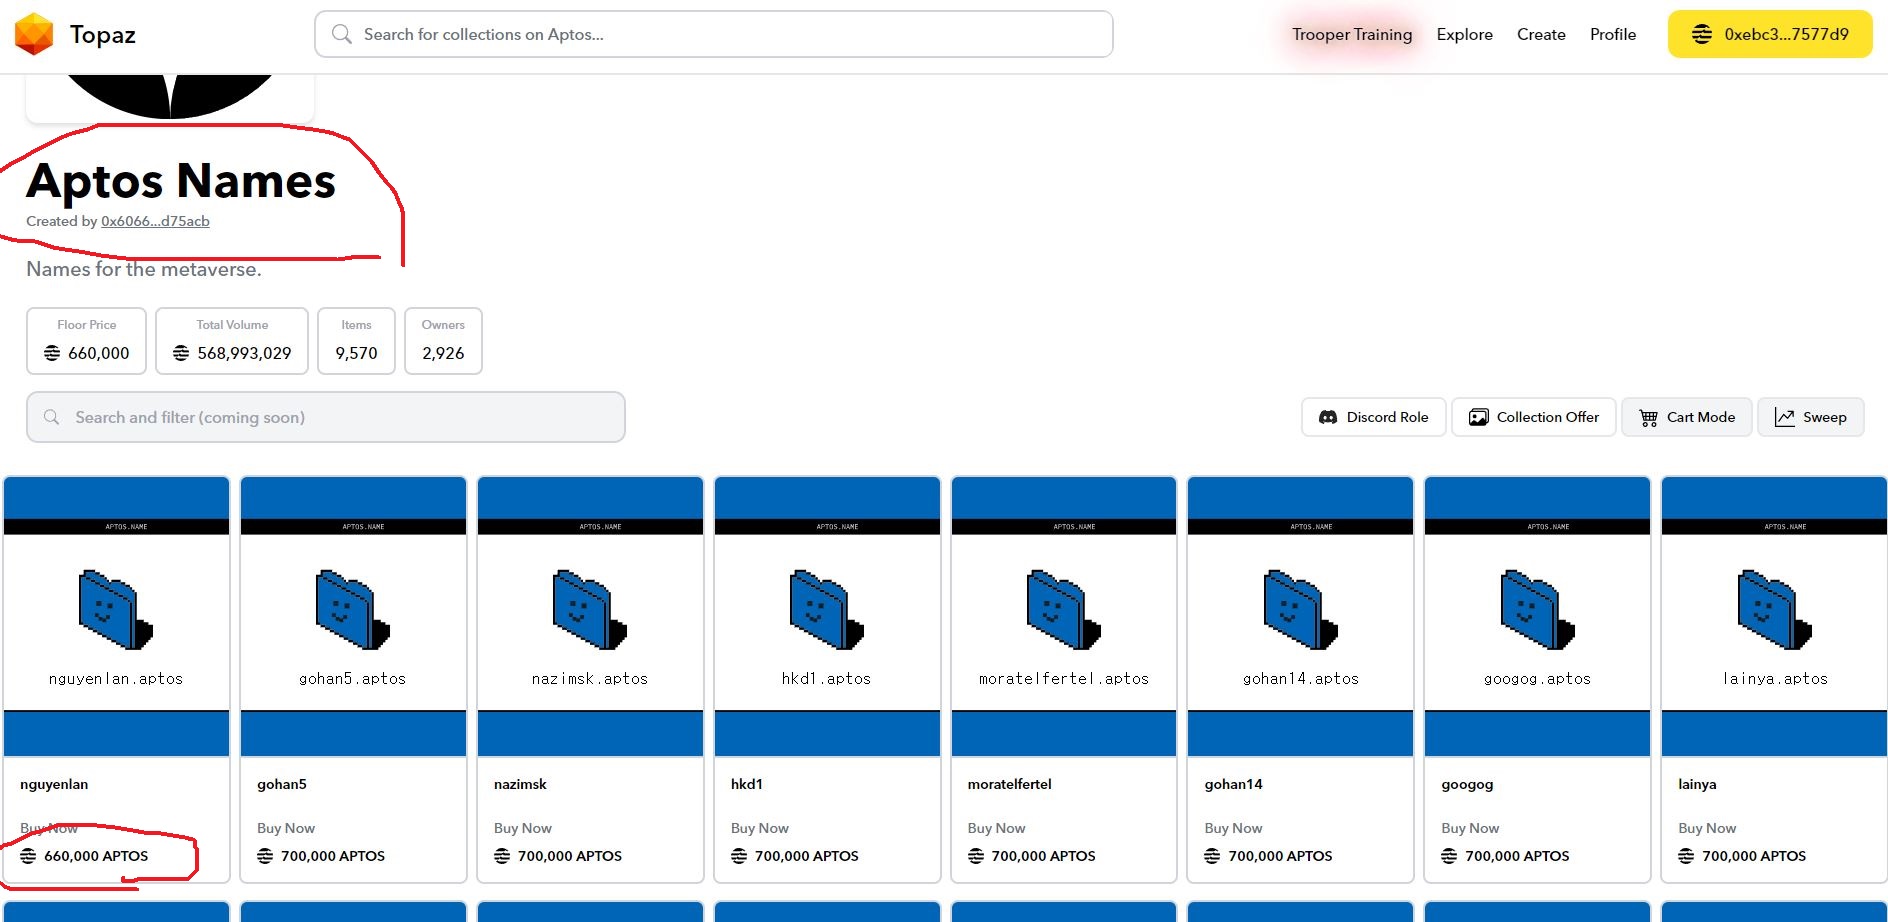Viewport: 1888px width, 922px height.
Task: Click Buy Now on the hkd1 card
Action: [x=760, y=828]
